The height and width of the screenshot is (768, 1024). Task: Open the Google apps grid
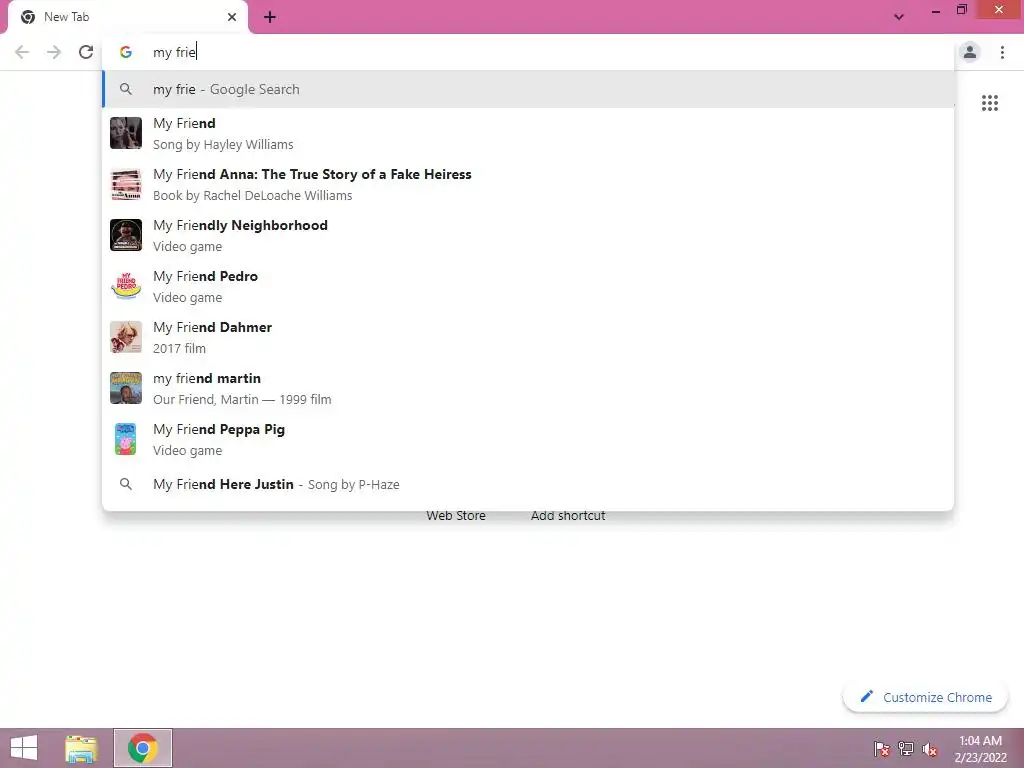pos(990,103)
